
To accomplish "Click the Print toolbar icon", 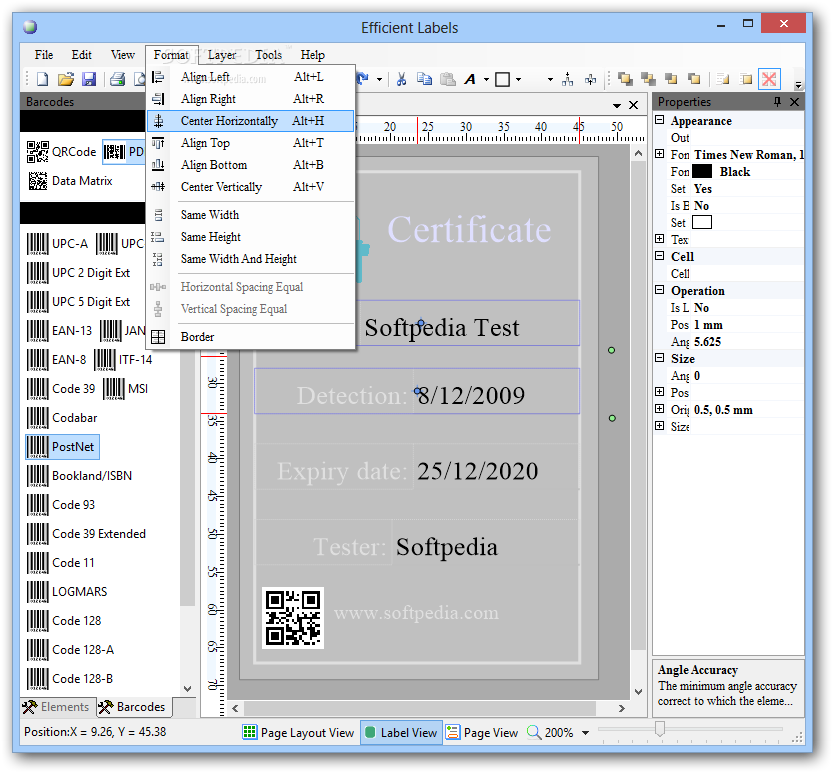I will tap(117, 80).
